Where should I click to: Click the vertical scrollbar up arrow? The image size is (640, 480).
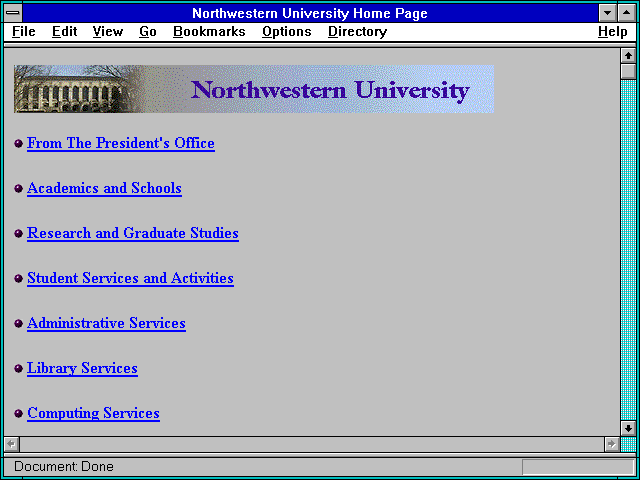[x=628, y=56]
